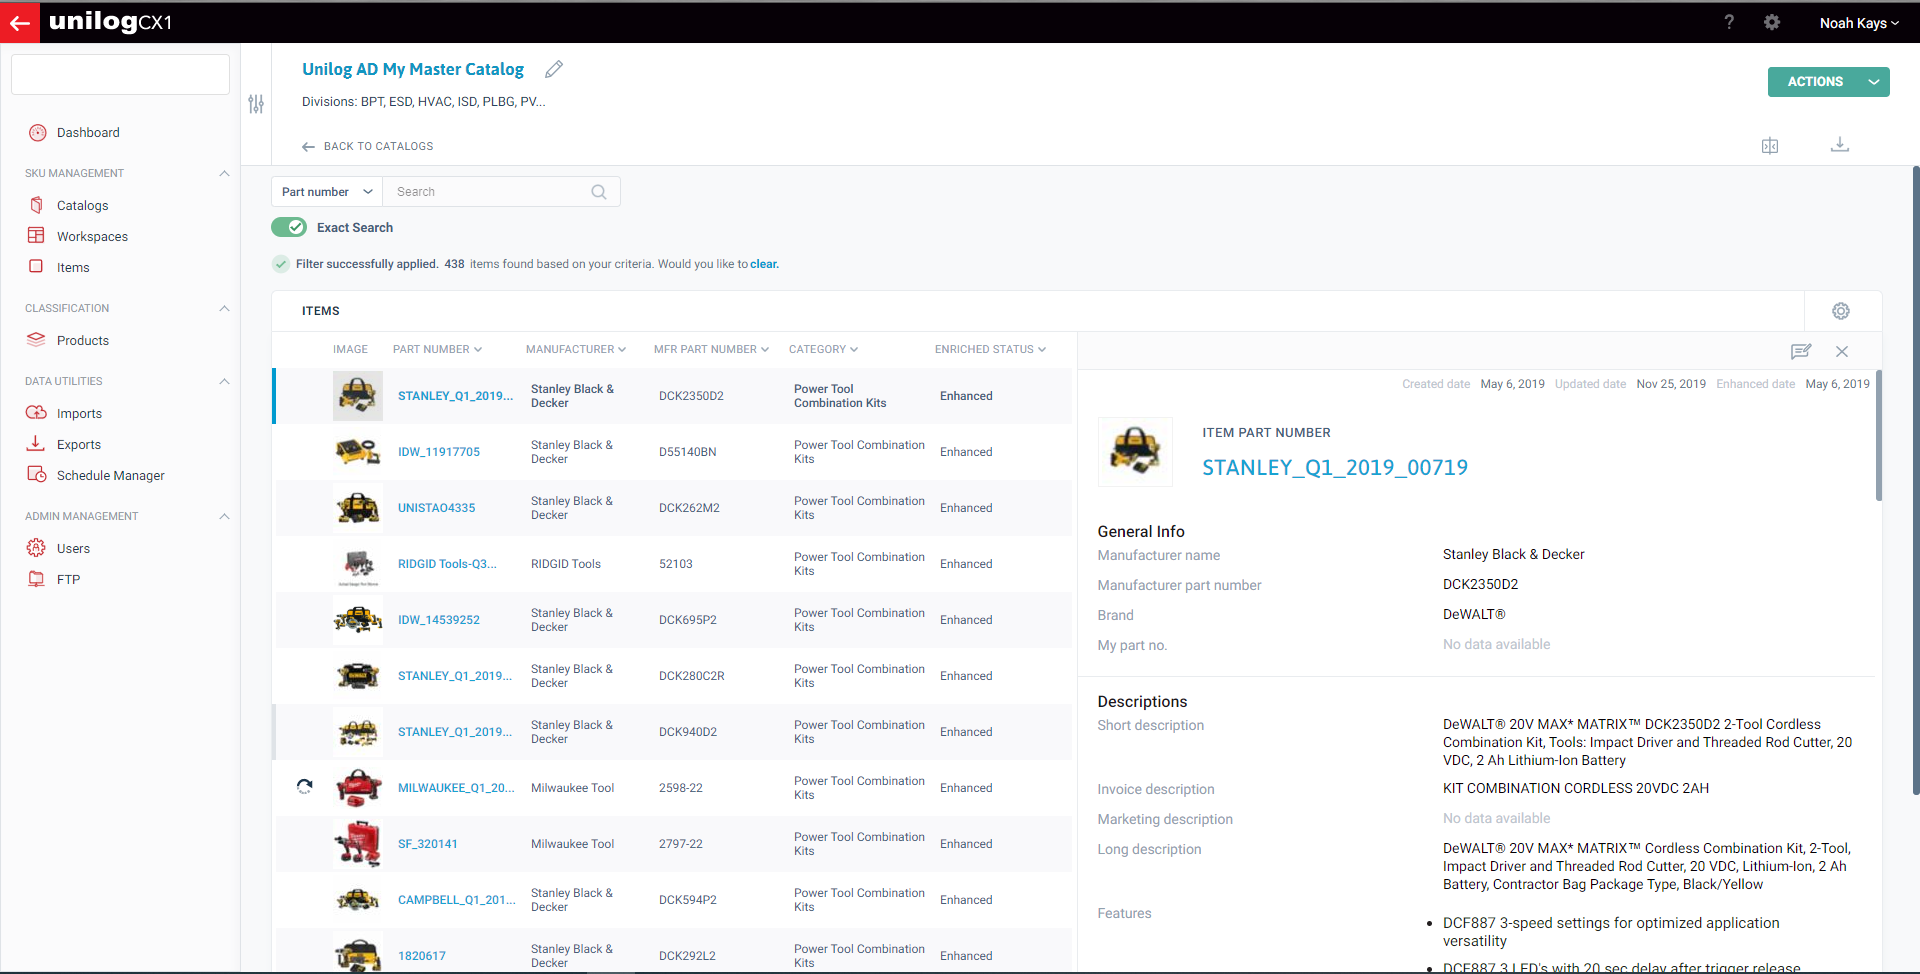Toggle the Exact Search switch
This screenshot has width=1920, height=974.
(x=289, y=227)
